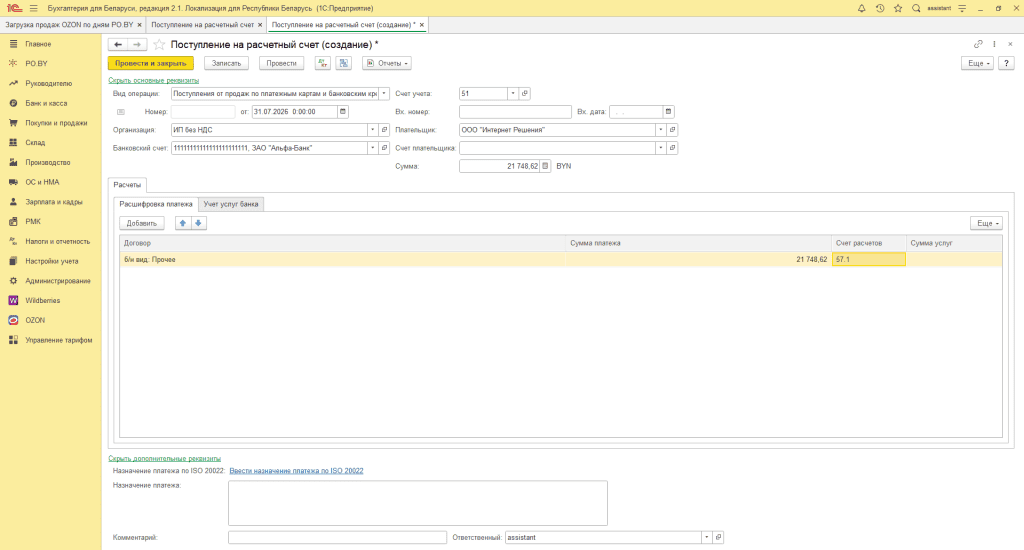The width and height of the screenshot is (1024, 550).
Task: Go forward with right arrow
Action: point(136,44)
